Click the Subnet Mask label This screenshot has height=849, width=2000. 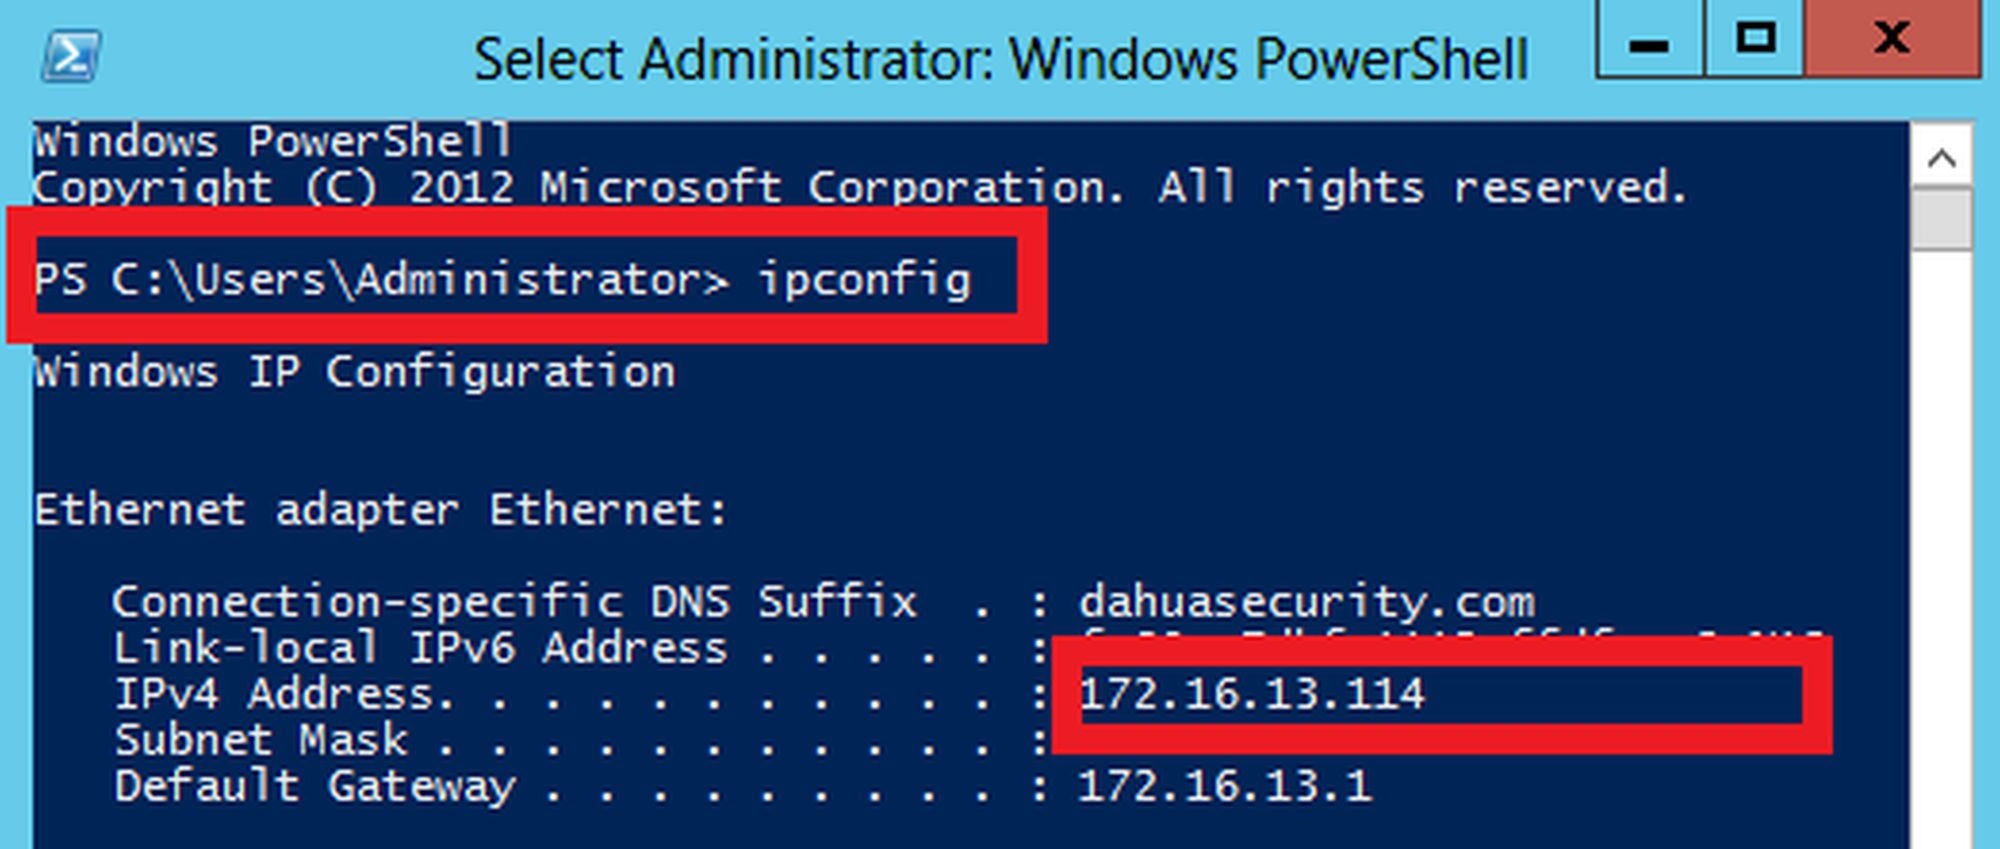coord(261,740)
